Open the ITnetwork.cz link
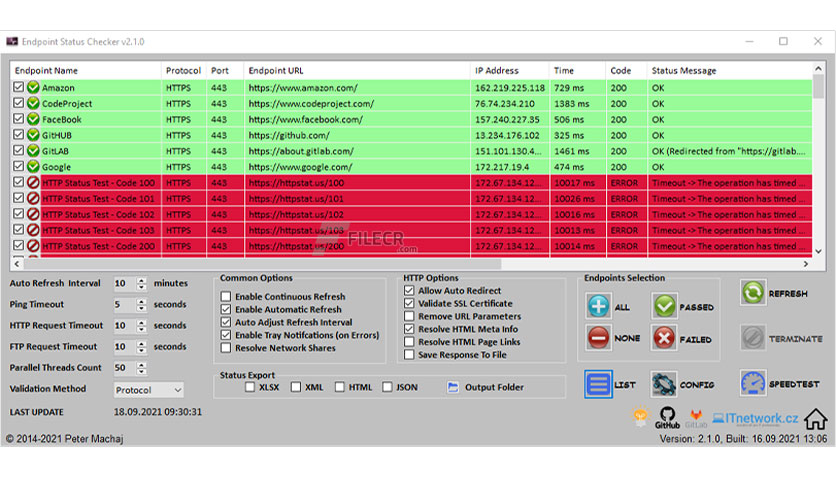This screenshot has height=484, width=836. pos(755,418)
